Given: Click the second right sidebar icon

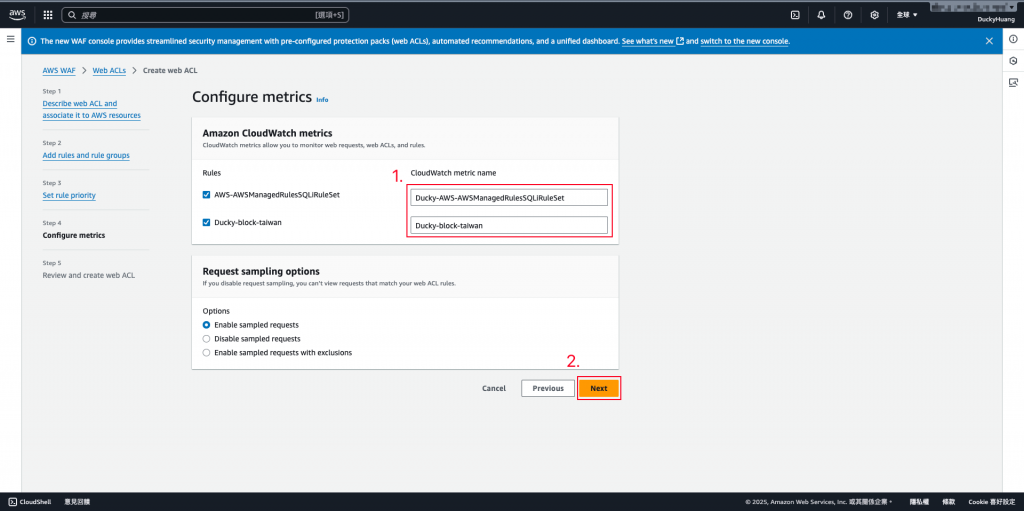Looking at the screenshot, I should tap(1013, 61).
